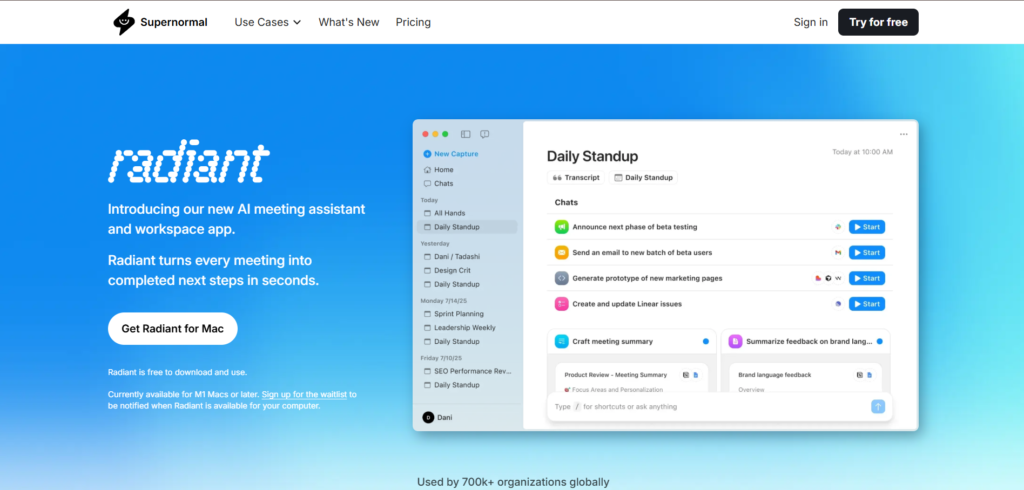This screenshot has height=490, width=1024.
Task: Click blue document icon on Product Review card
Action: [696, 375]
